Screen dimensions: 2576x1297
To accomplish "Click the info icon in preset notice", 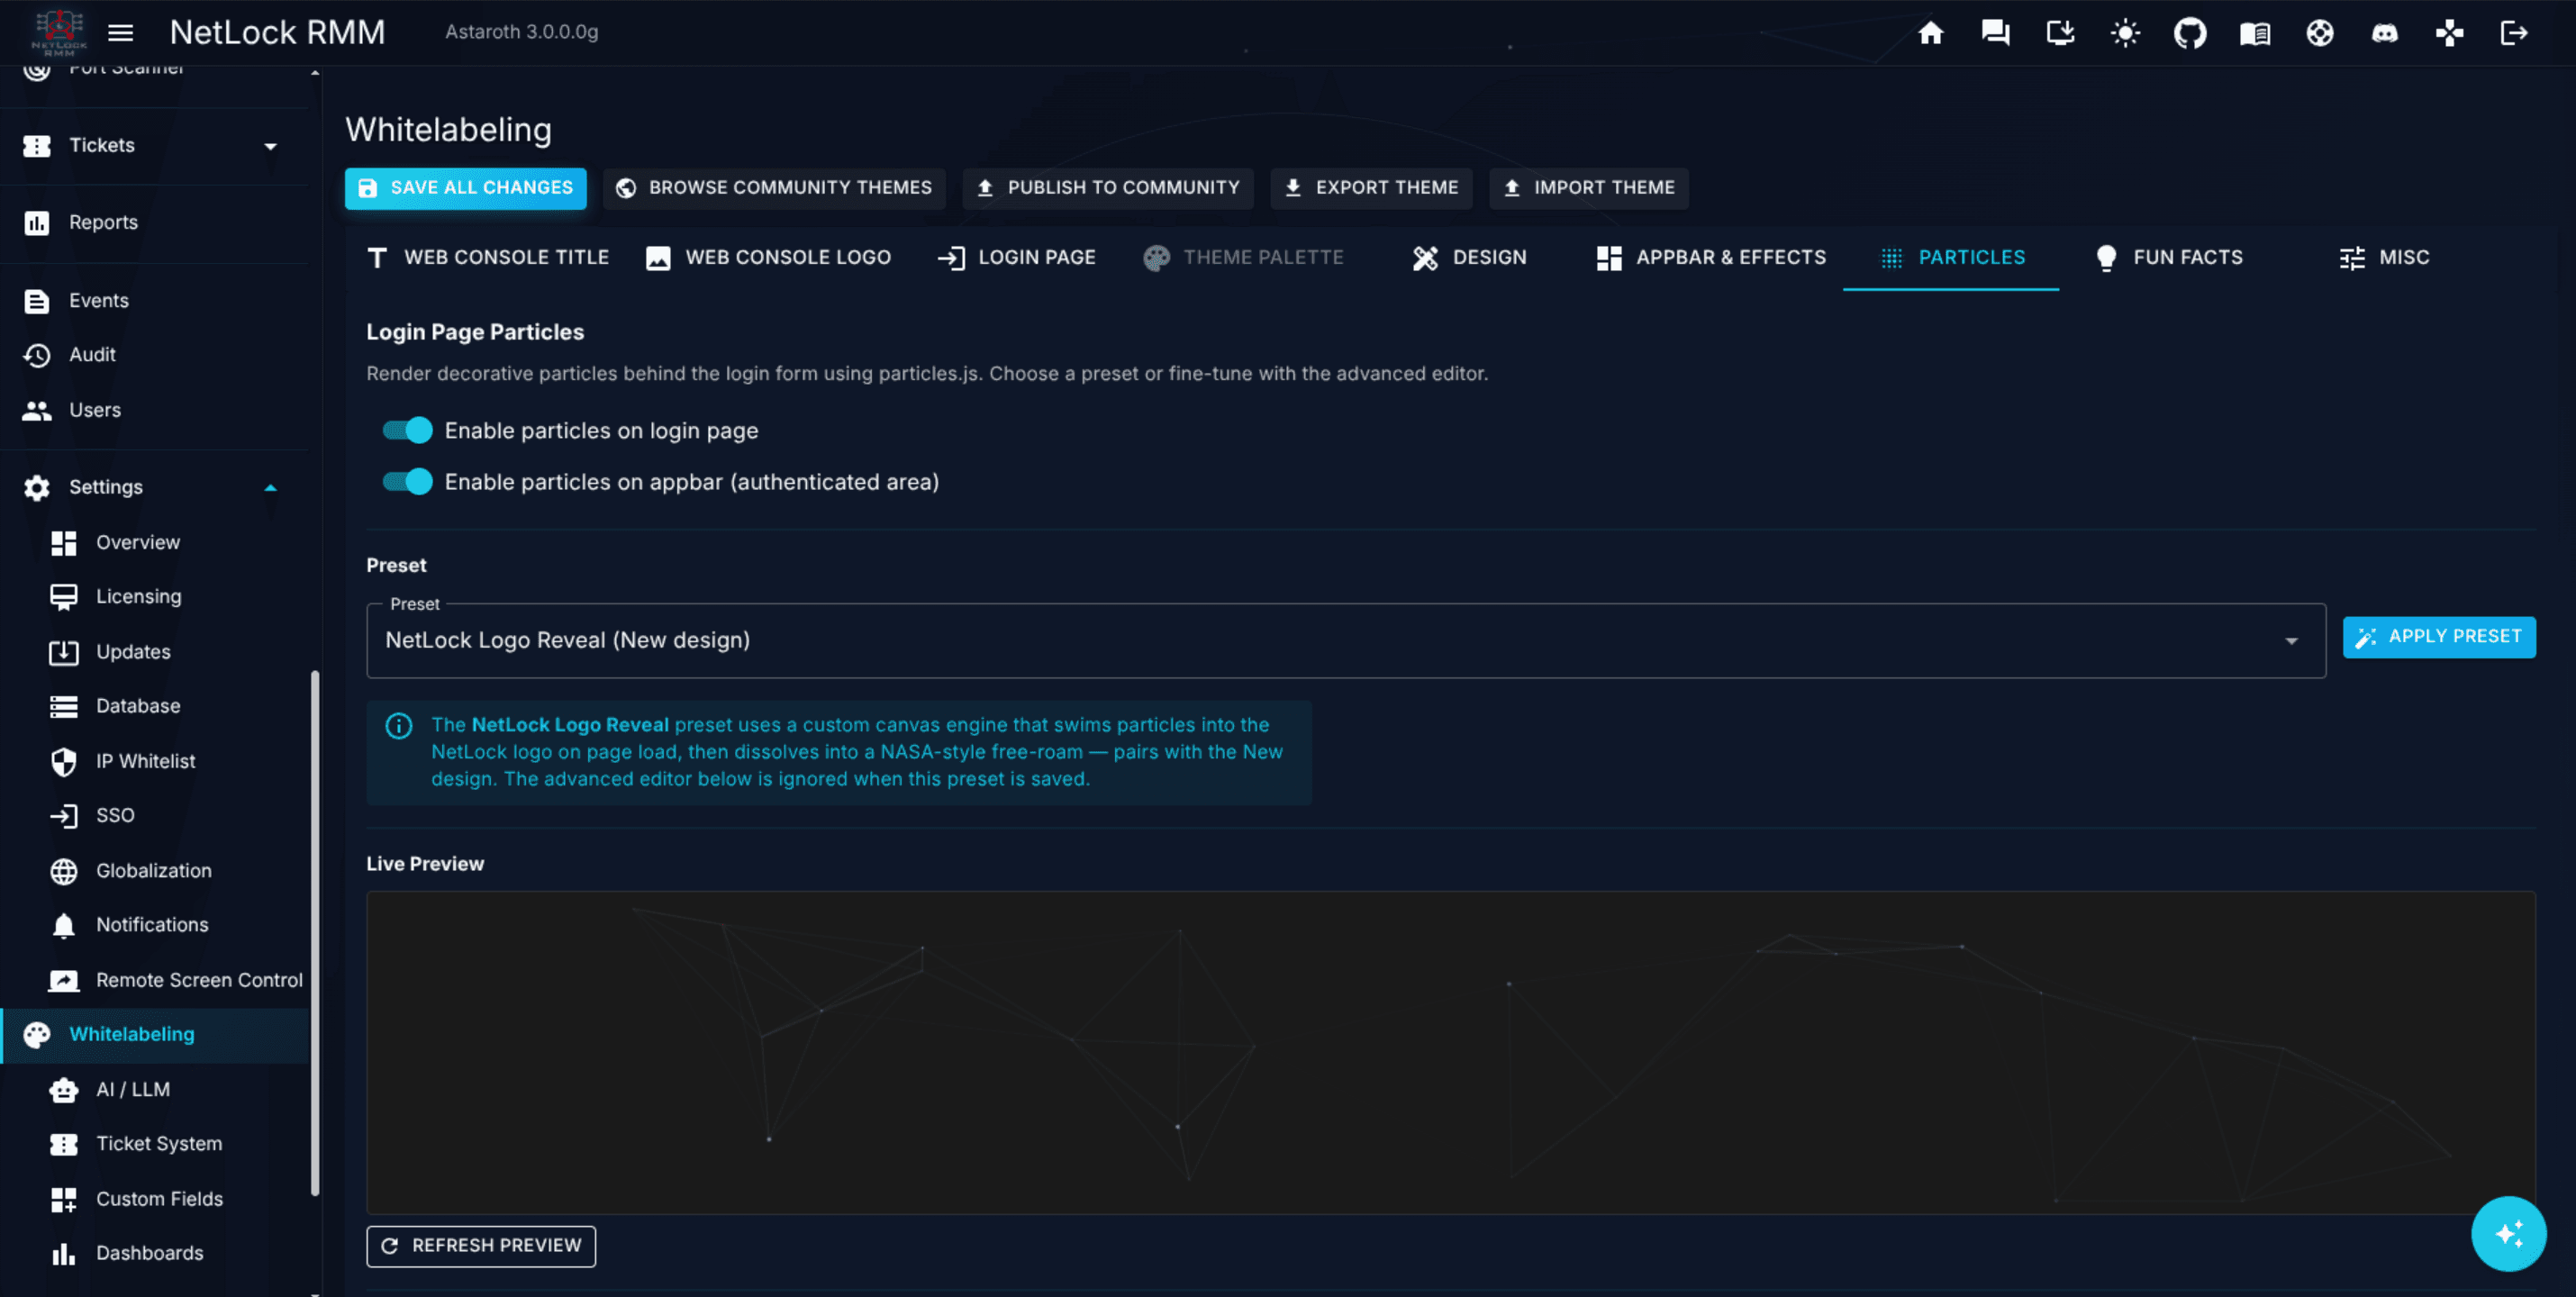I will (x=399, y=726).
